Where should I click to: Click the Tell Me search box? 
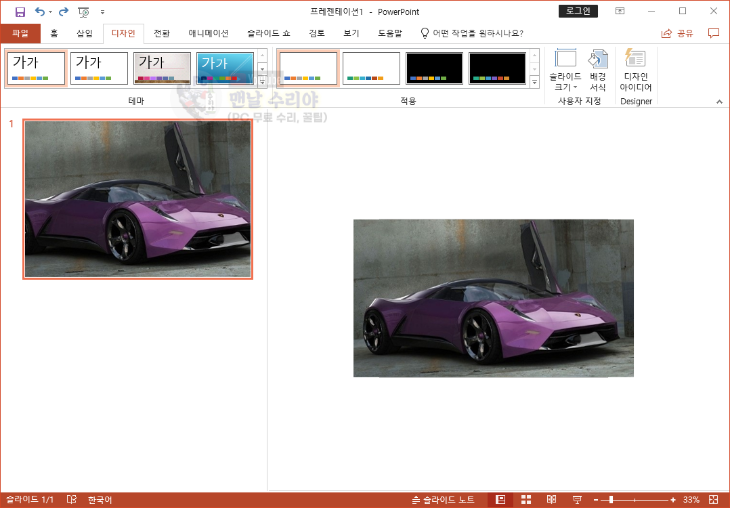click(472, 33)
